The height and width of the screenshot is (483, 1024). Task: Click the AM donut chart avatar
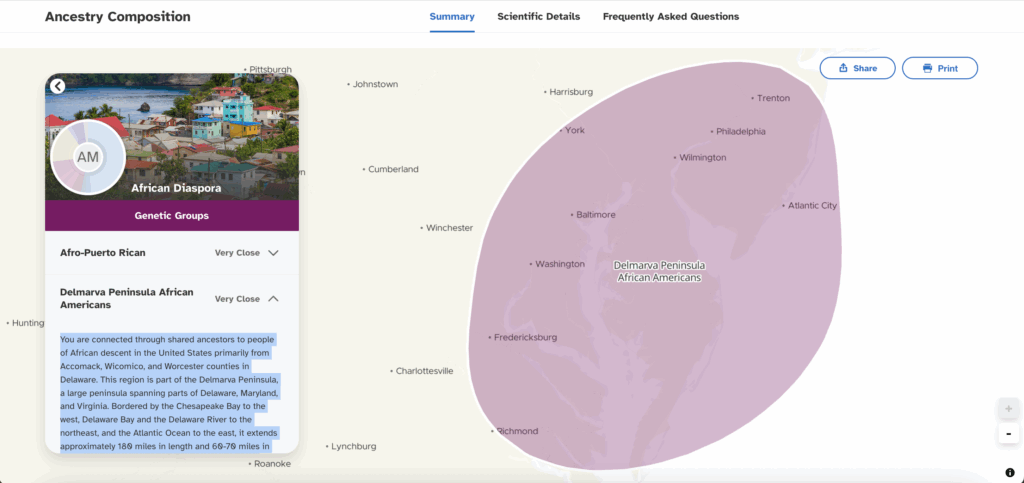point(87,158)
